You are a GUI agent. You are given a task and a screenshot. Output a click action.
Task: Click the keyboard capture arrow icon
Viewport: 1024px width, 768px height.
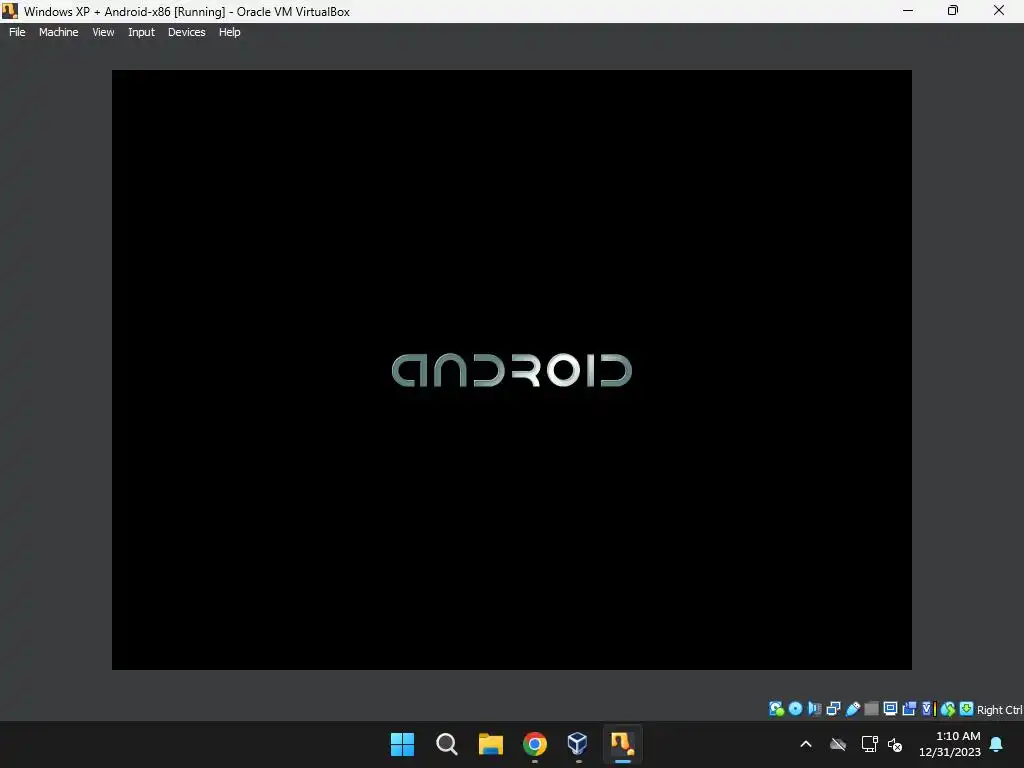pyautogui.click(x=967, y=709)
